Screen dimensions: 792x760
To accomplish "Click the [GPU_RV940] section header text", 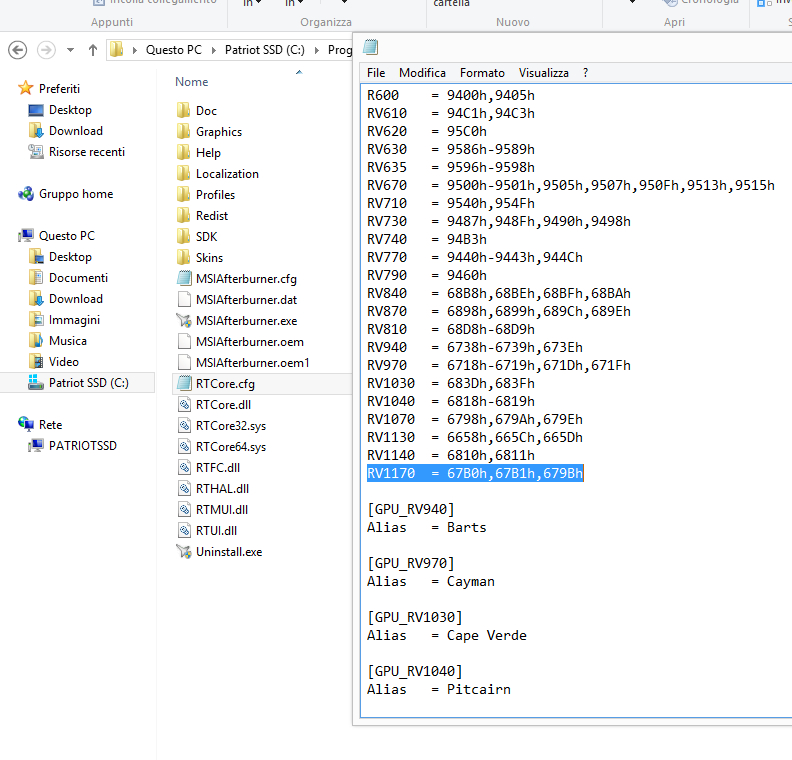I will pyautogui.click(x=411, y=509).
